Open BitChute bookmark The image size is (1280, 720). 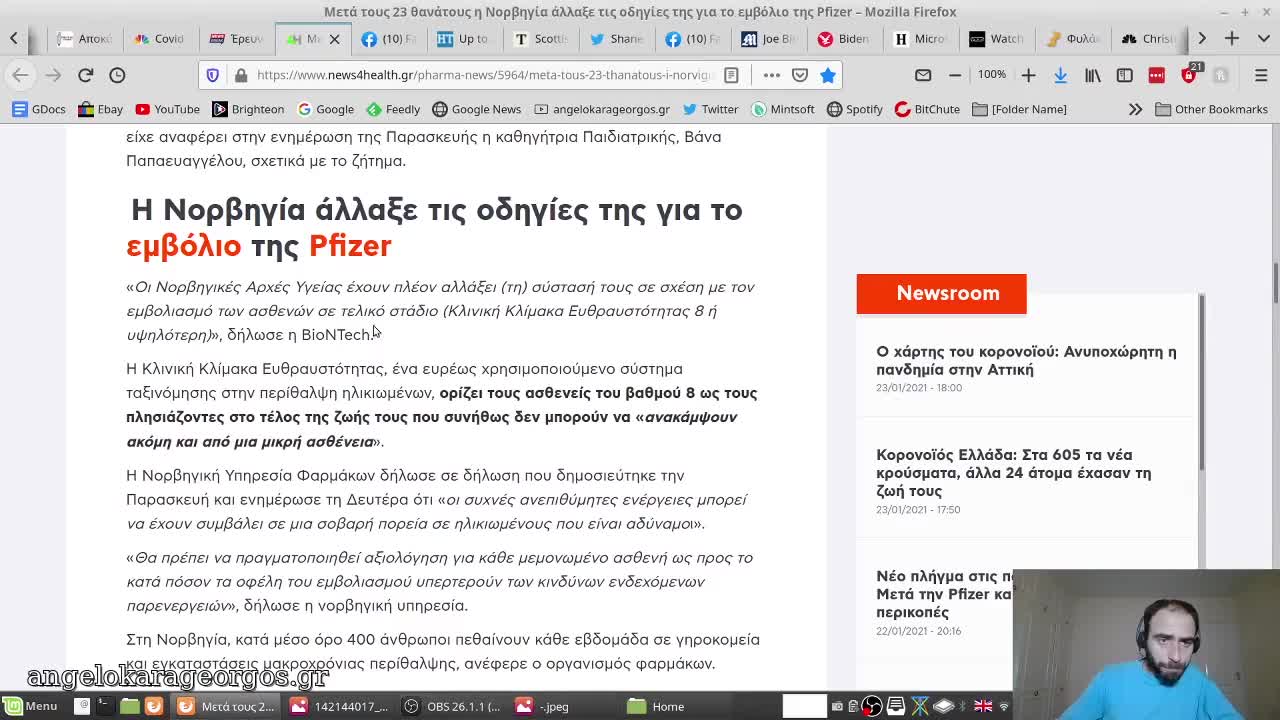[x=927, y=109]
